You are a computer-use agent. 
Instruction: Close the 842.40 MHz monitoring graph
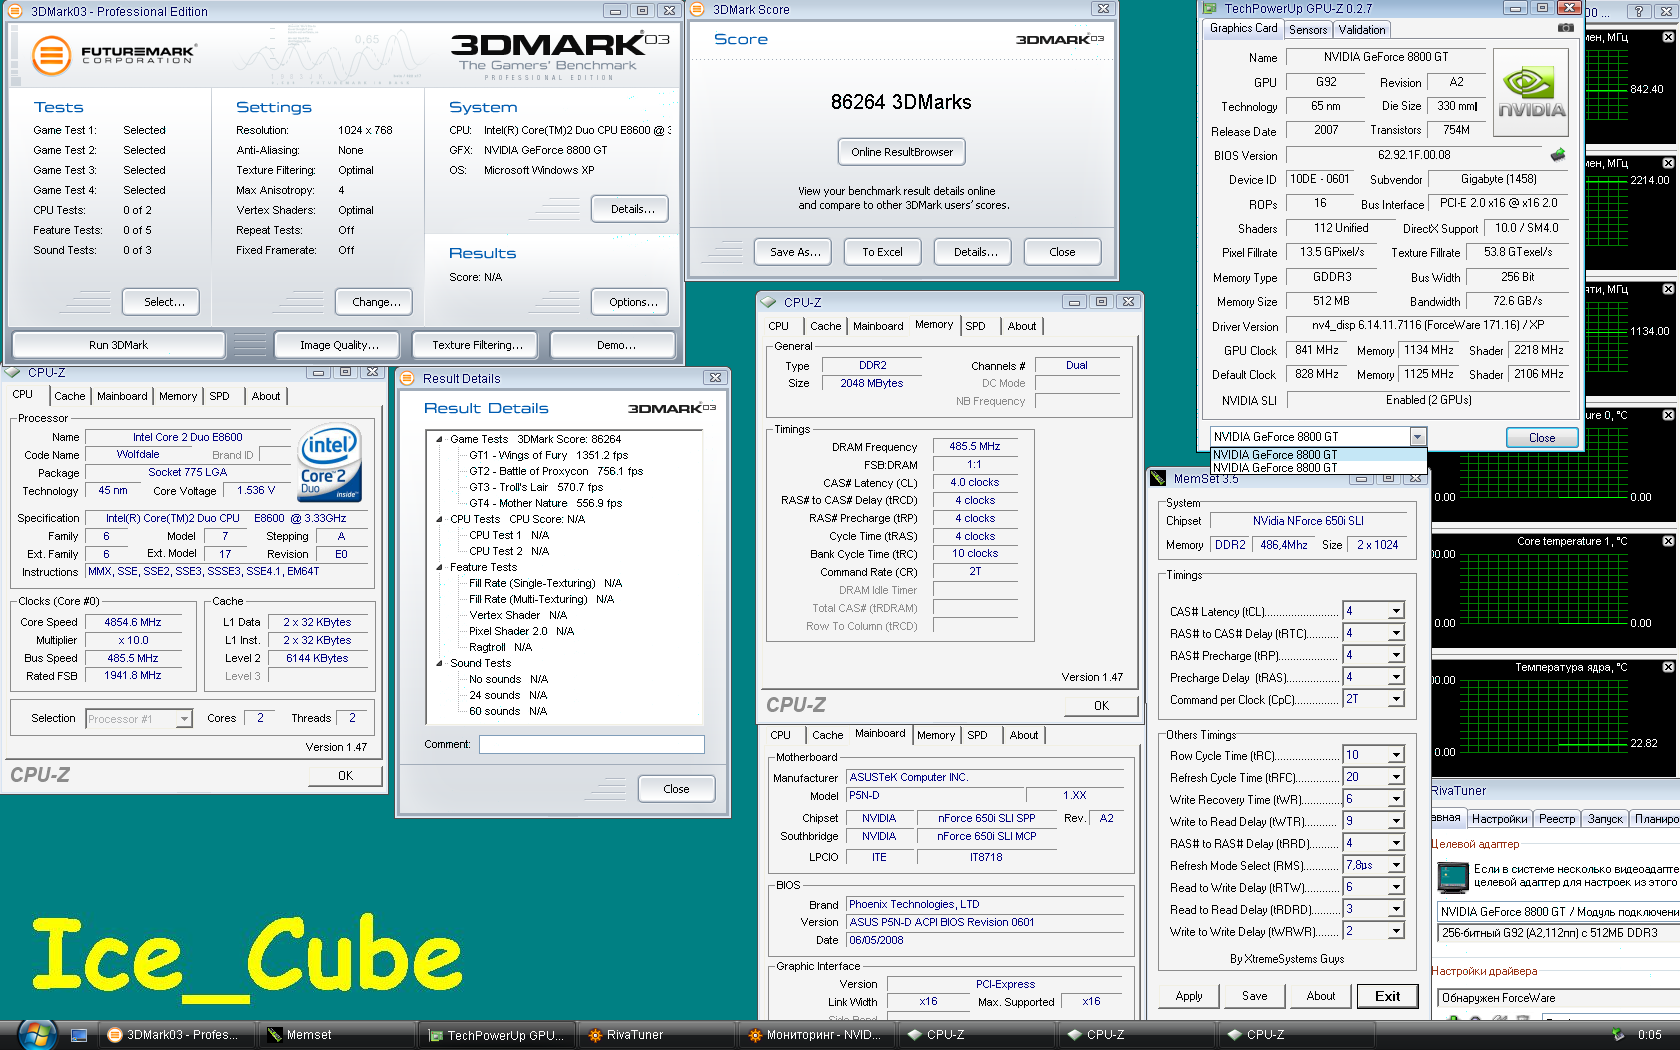tap(1668, 37)
